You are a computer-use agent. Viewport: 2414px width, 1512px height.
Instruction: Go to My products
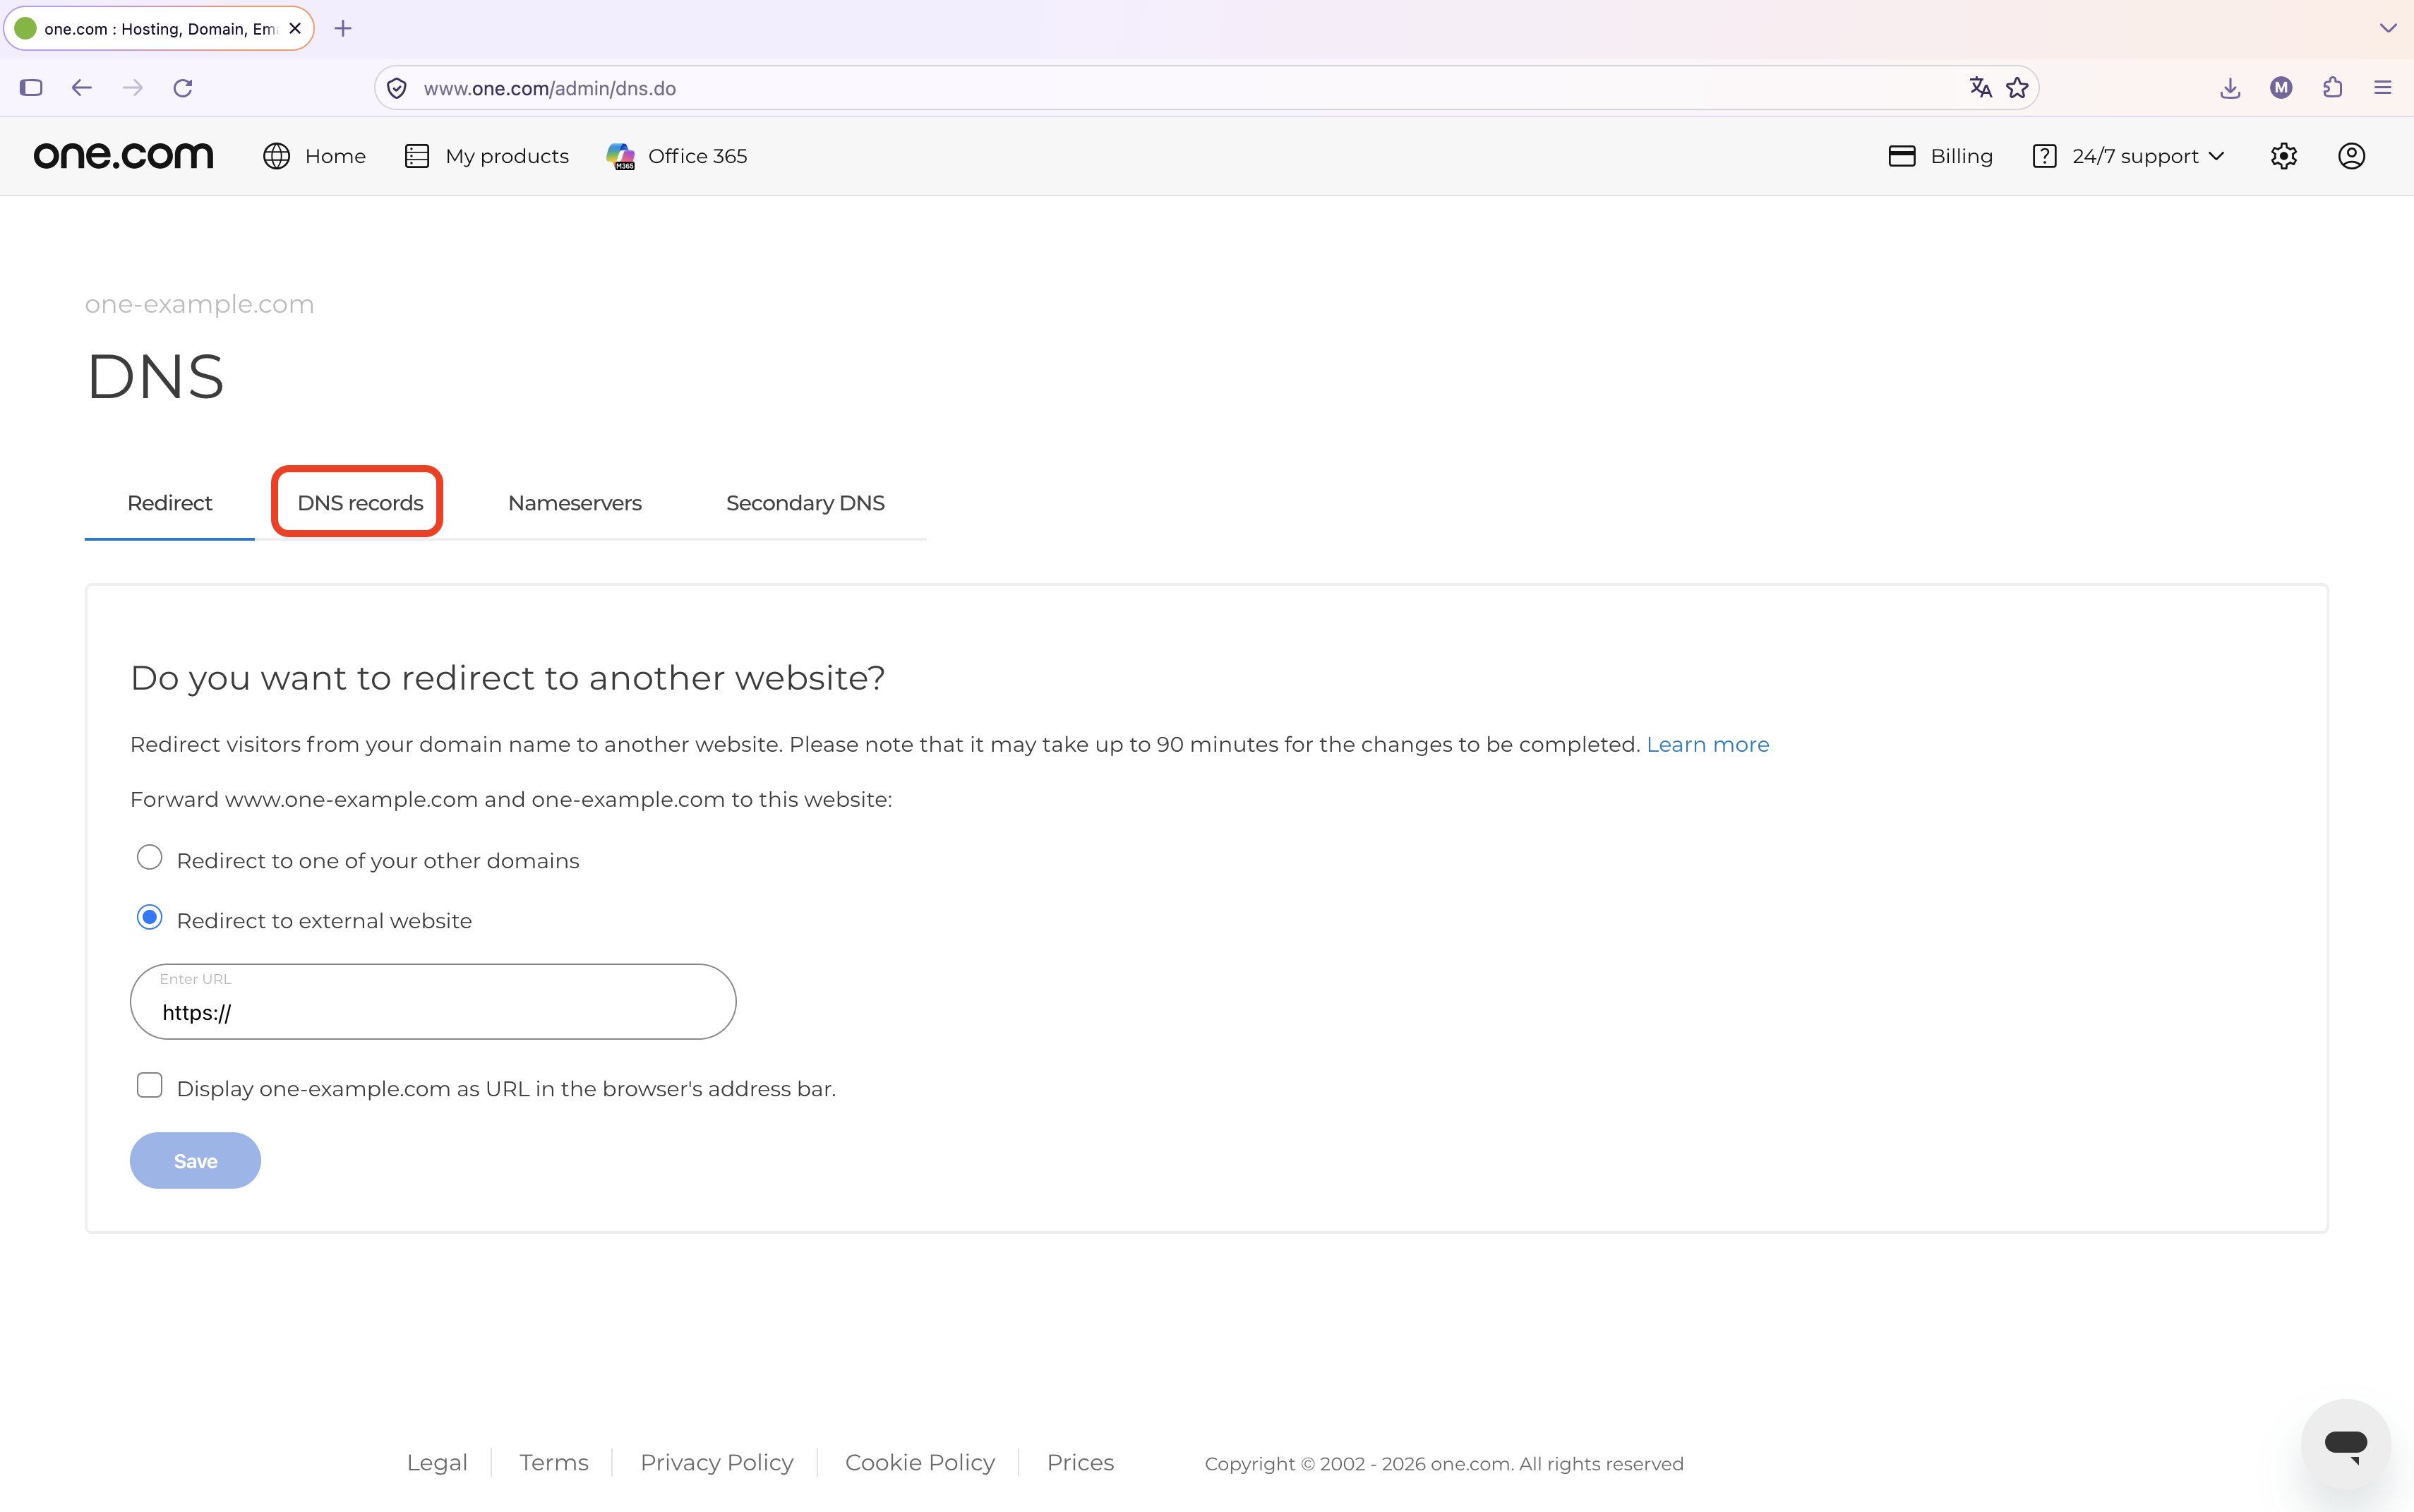pyautogui.click(x=487, y=156)
